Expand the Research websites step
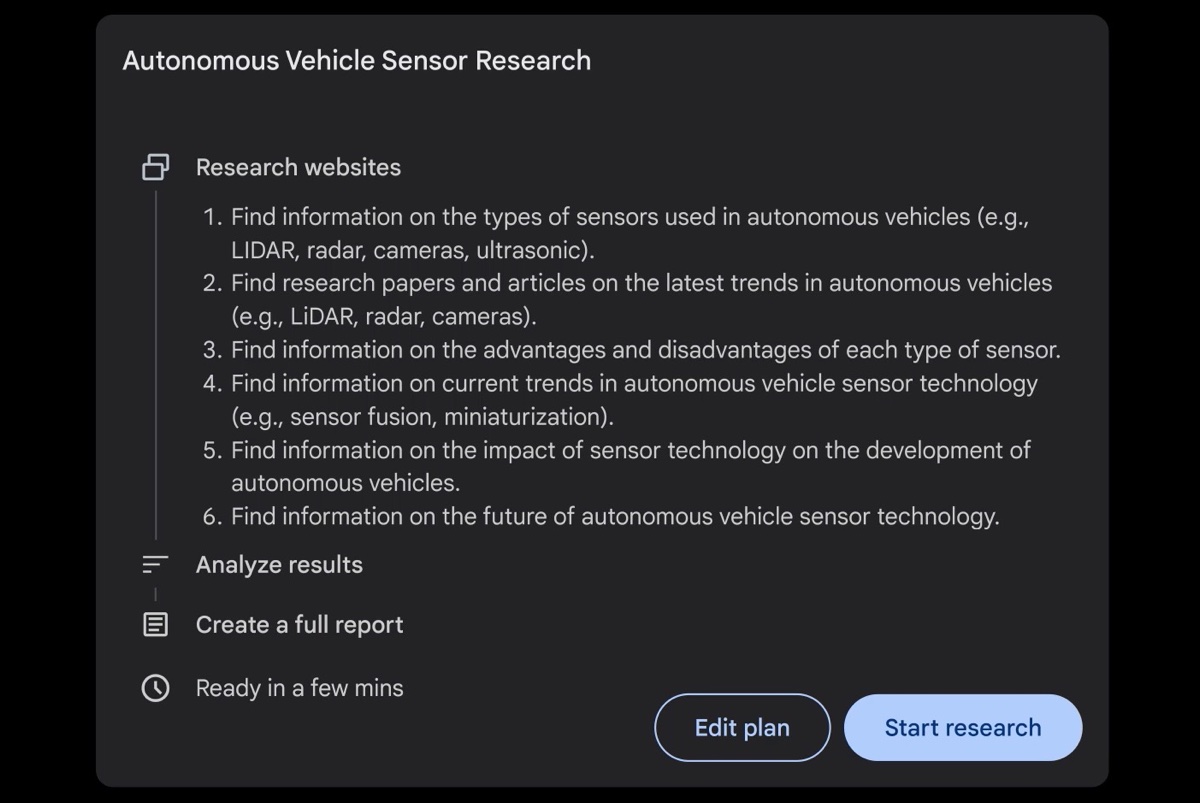The width and height of the screenshot is (1200, 803). 298,167
